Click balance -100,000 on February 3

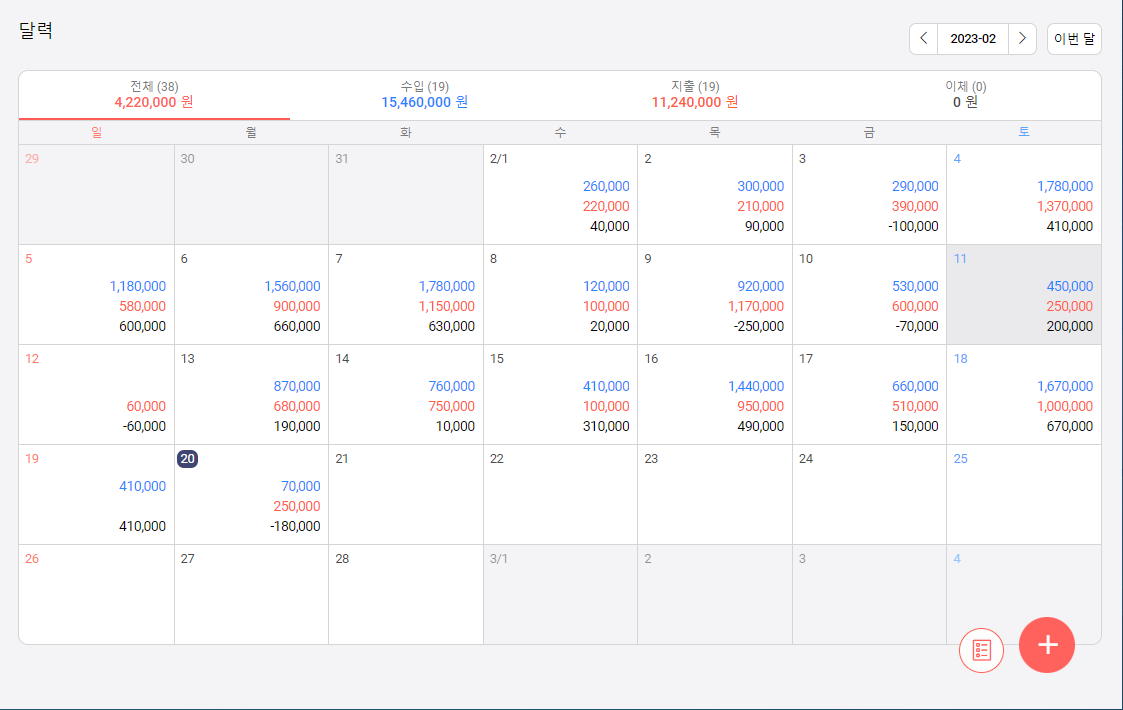[913, 226]
